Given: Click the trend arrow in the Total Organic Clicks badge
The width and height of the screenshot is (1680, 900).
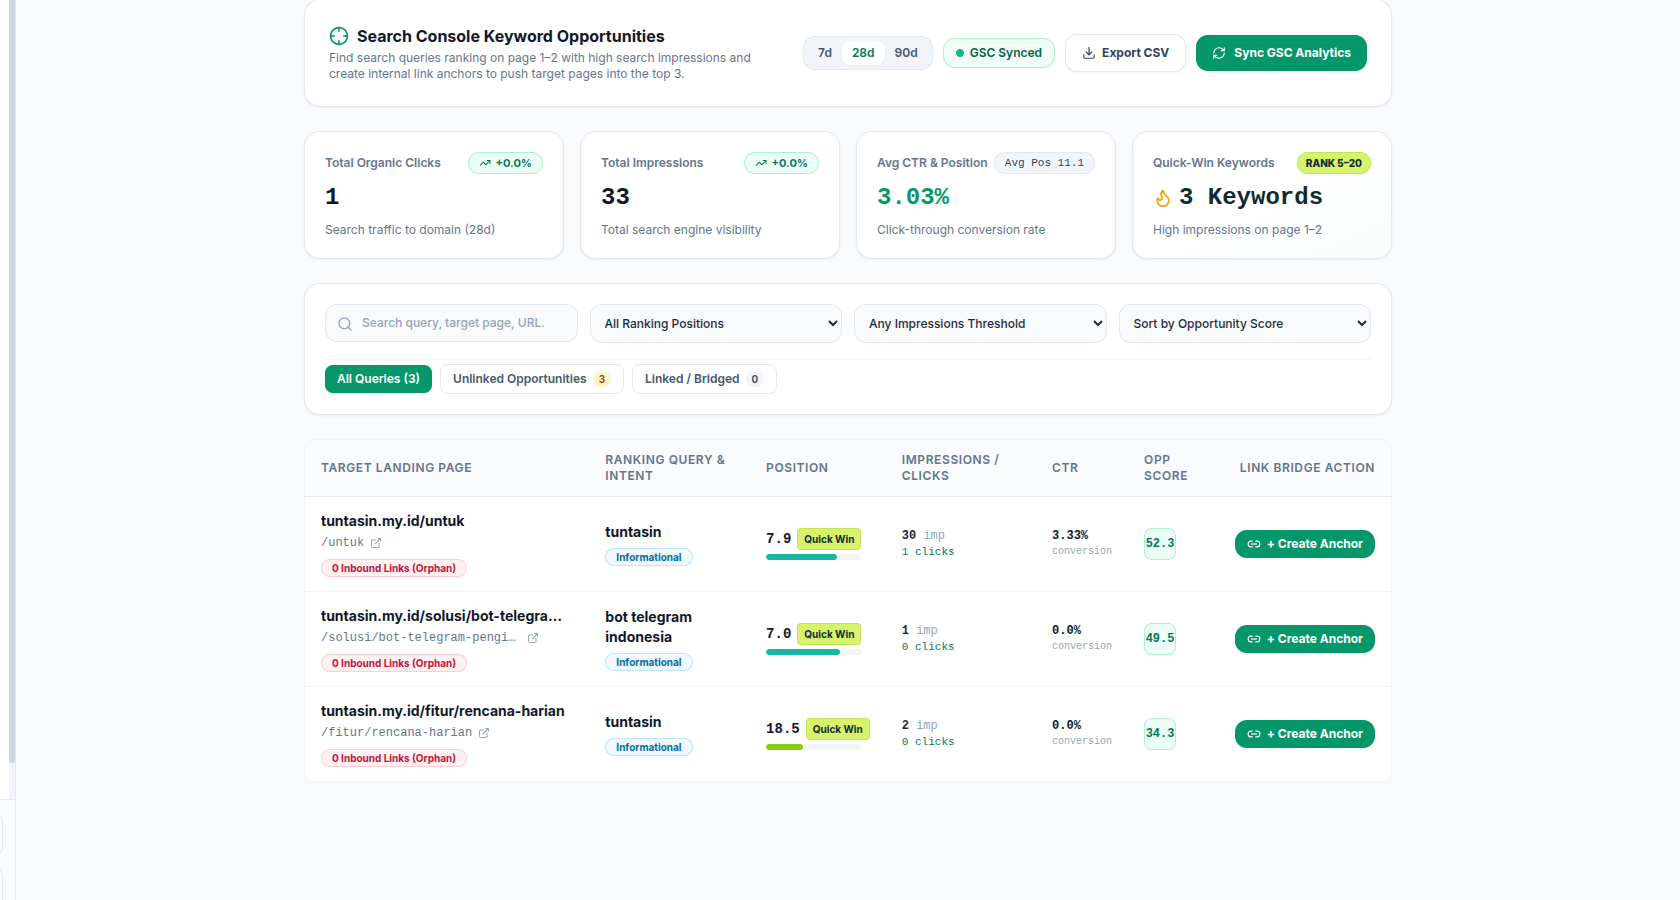Looking at the screenshot, I should coord(485,163).
